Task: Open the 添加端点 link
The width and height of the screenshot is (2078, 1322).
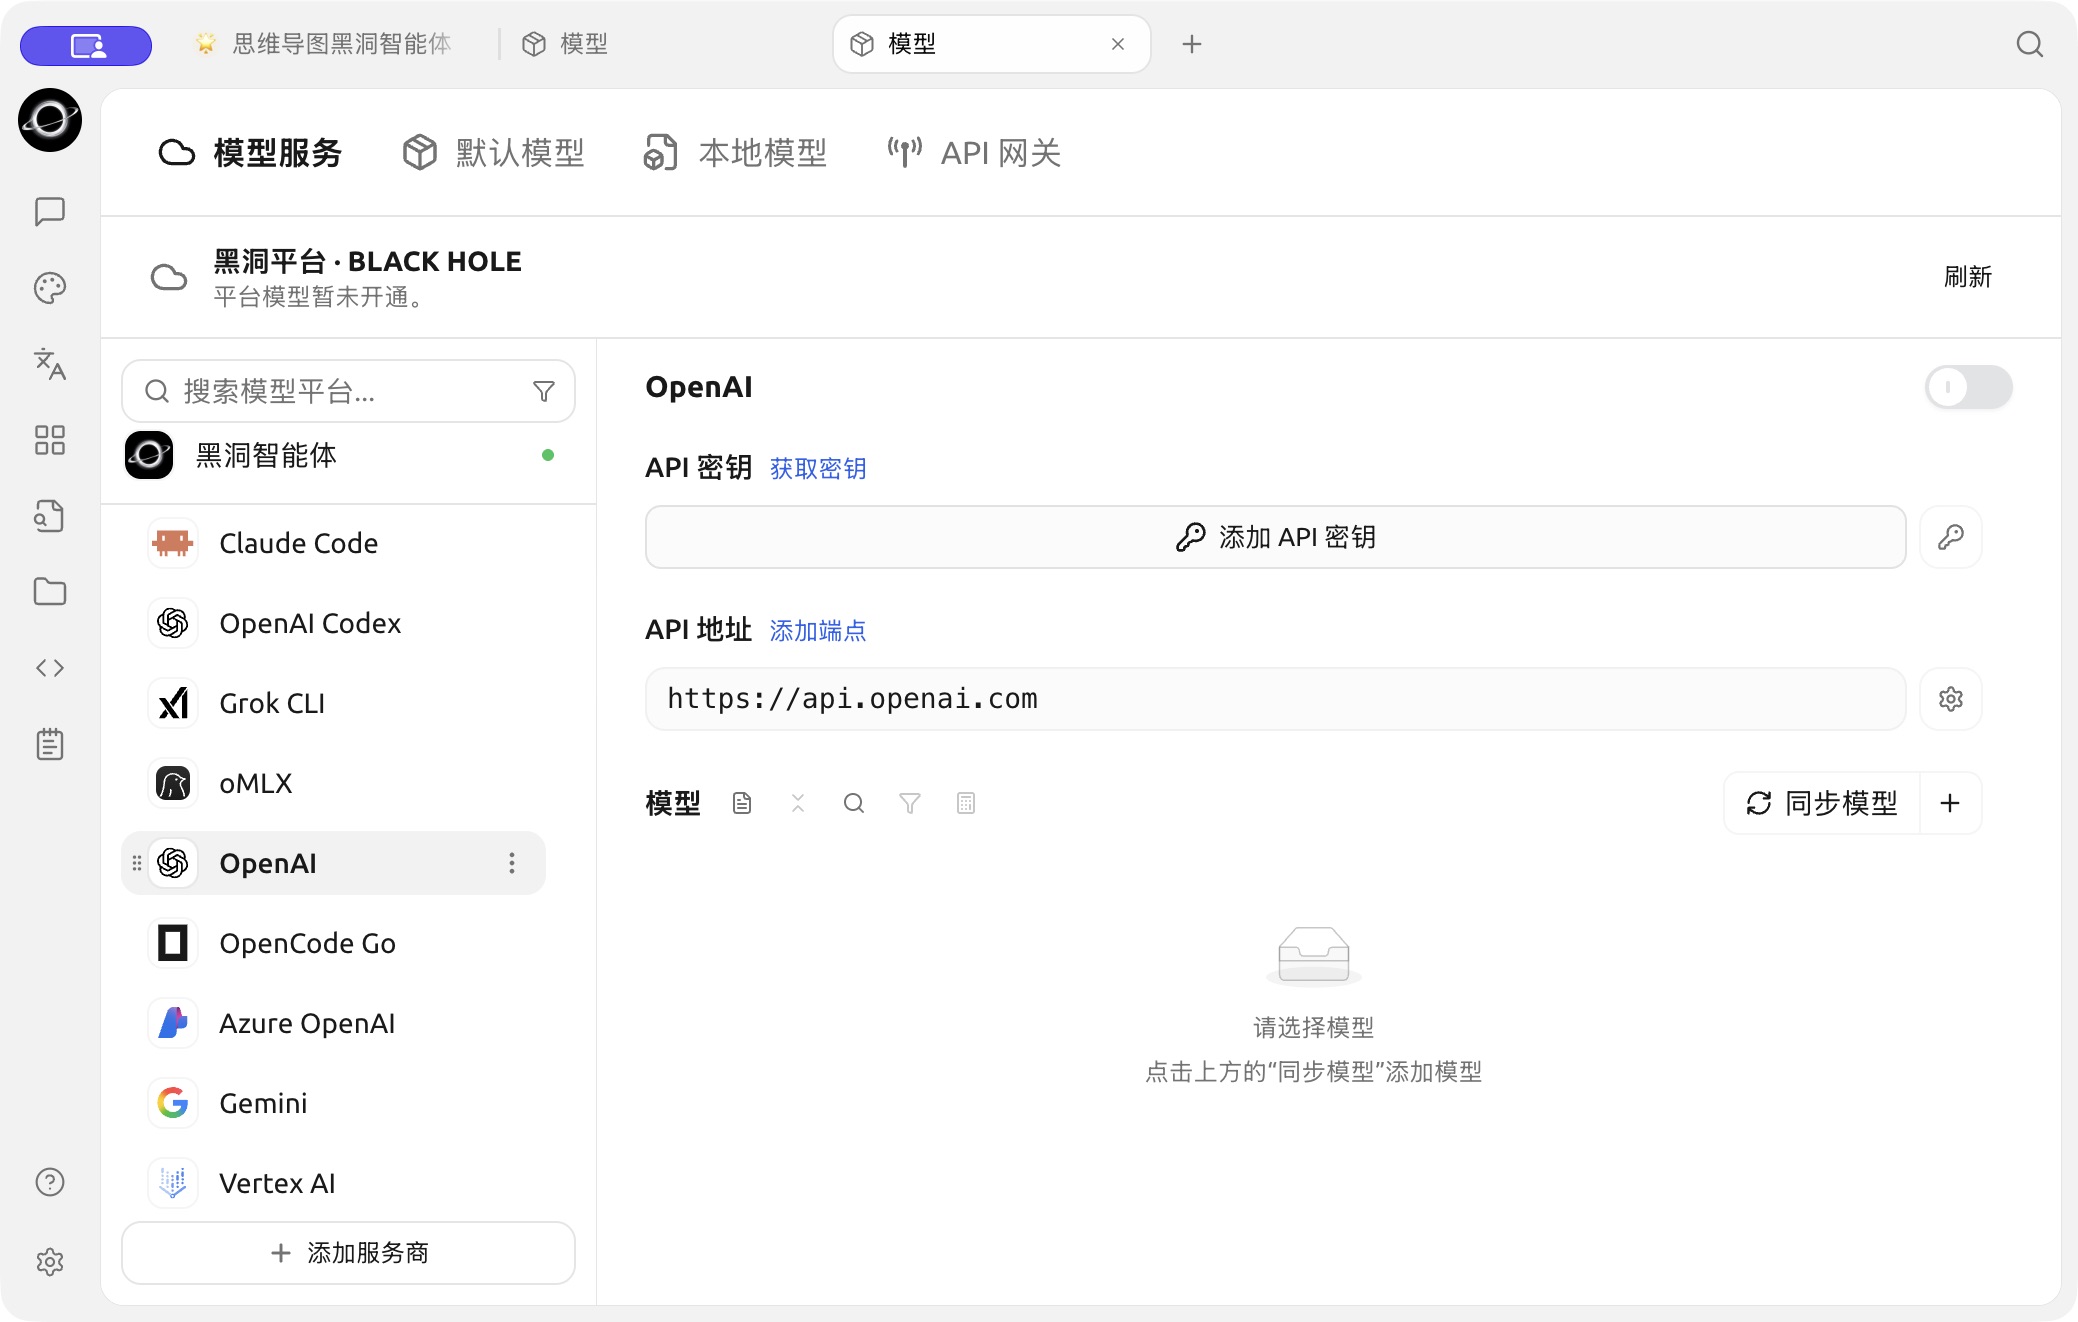Action: [818, 630]
